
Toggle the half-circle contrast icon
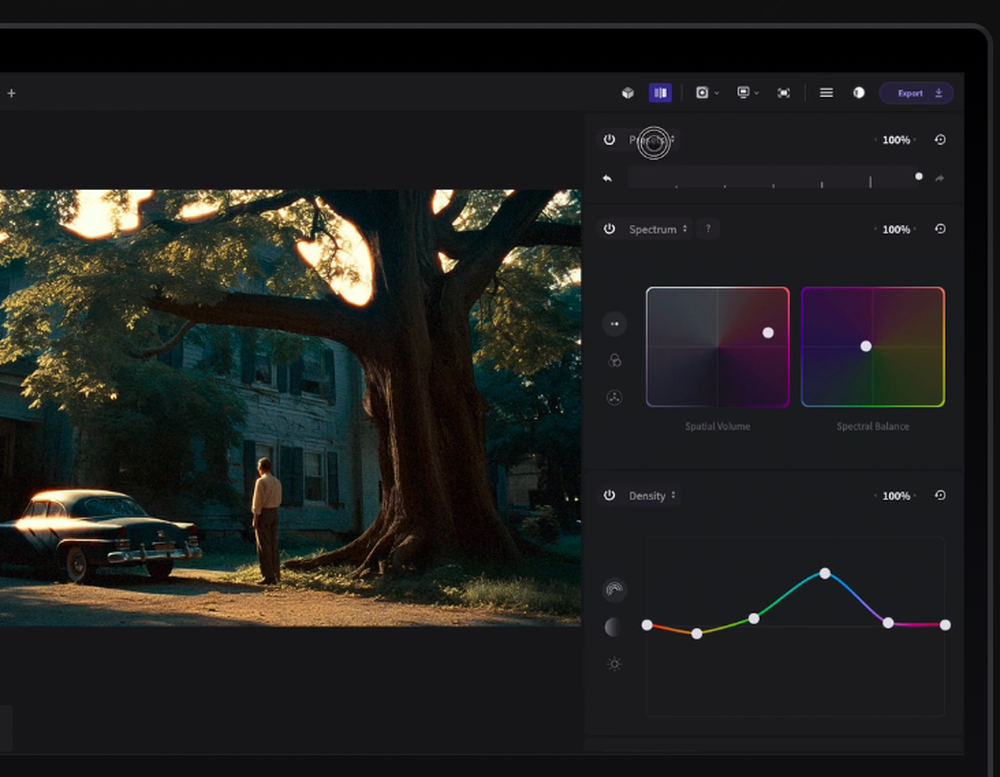pyautogui.click(x=859, y=93)
